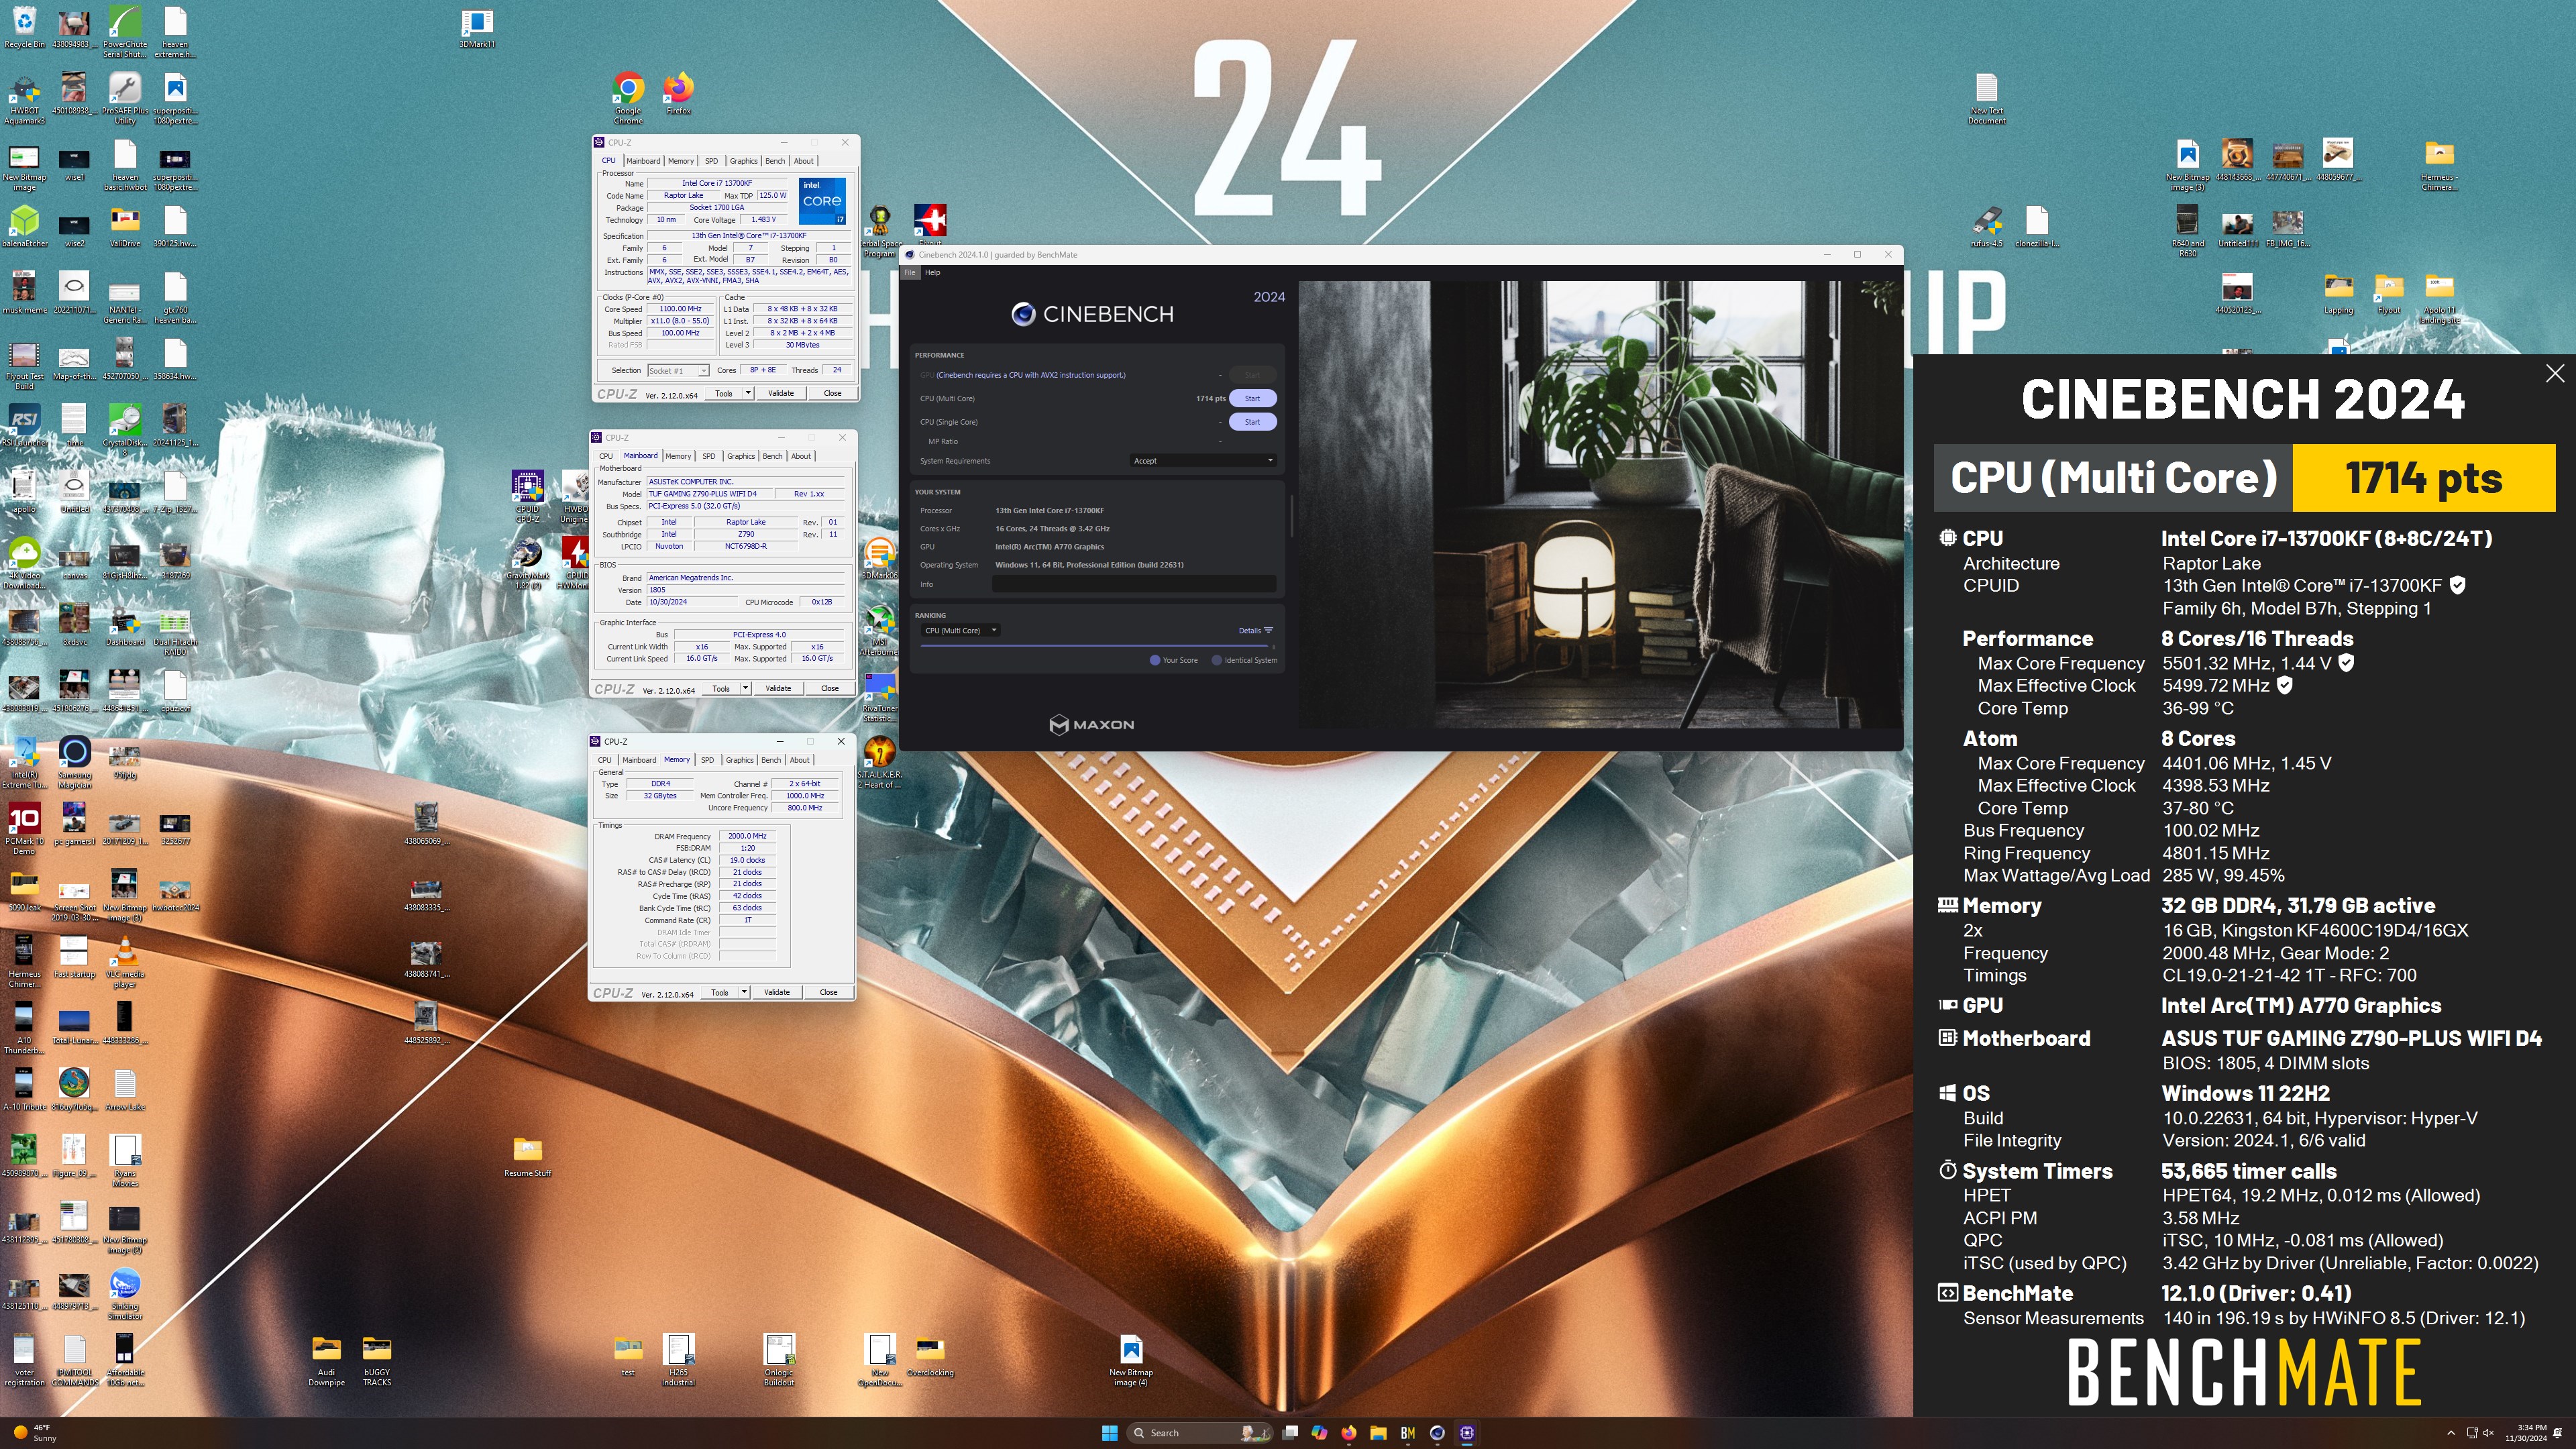Click Close button in bottom CPU-Z Memory window
The width and height of the screenshot is (2576, 1449).
[828, 992]
